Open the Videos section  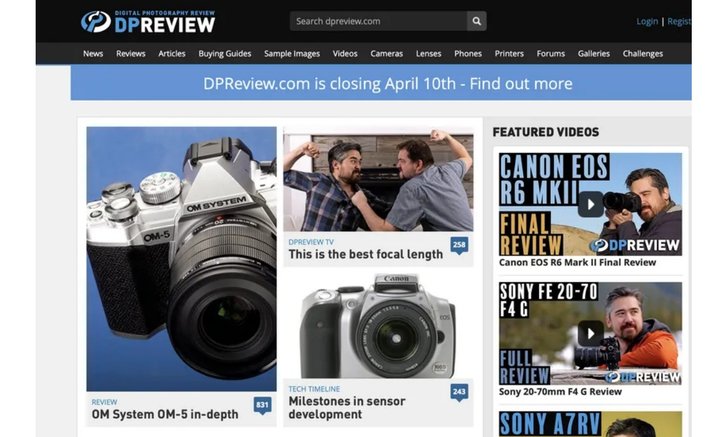pyautogui.click(x=345, y=53)
